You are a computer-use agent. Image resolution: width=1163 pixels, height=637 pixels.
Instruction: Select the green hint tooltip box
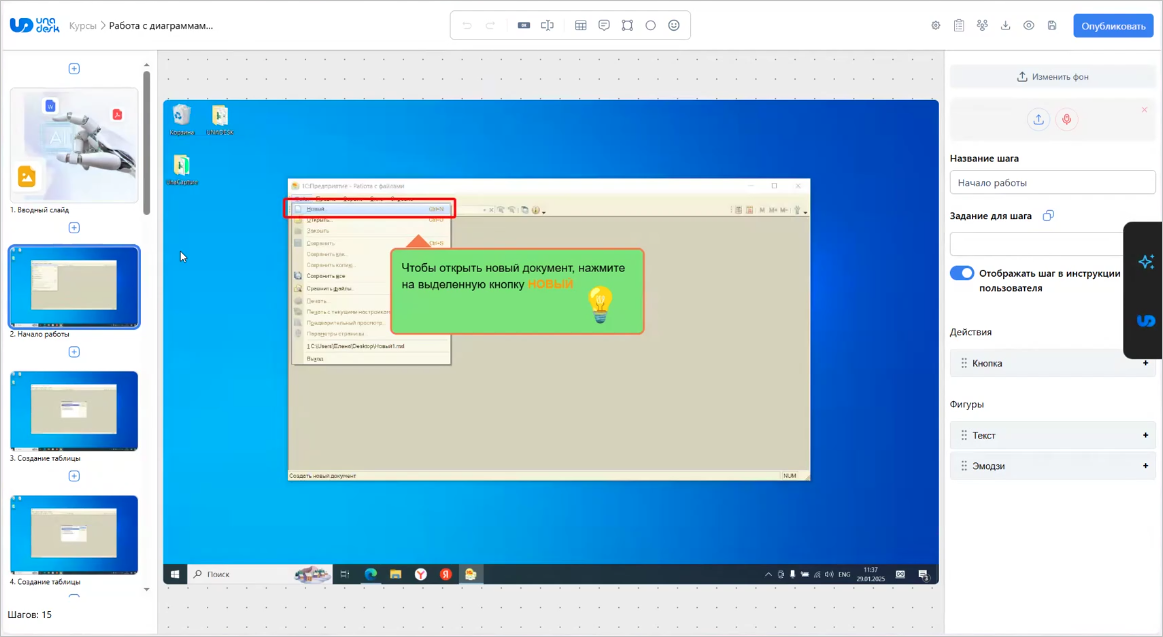tap(517, 291)
